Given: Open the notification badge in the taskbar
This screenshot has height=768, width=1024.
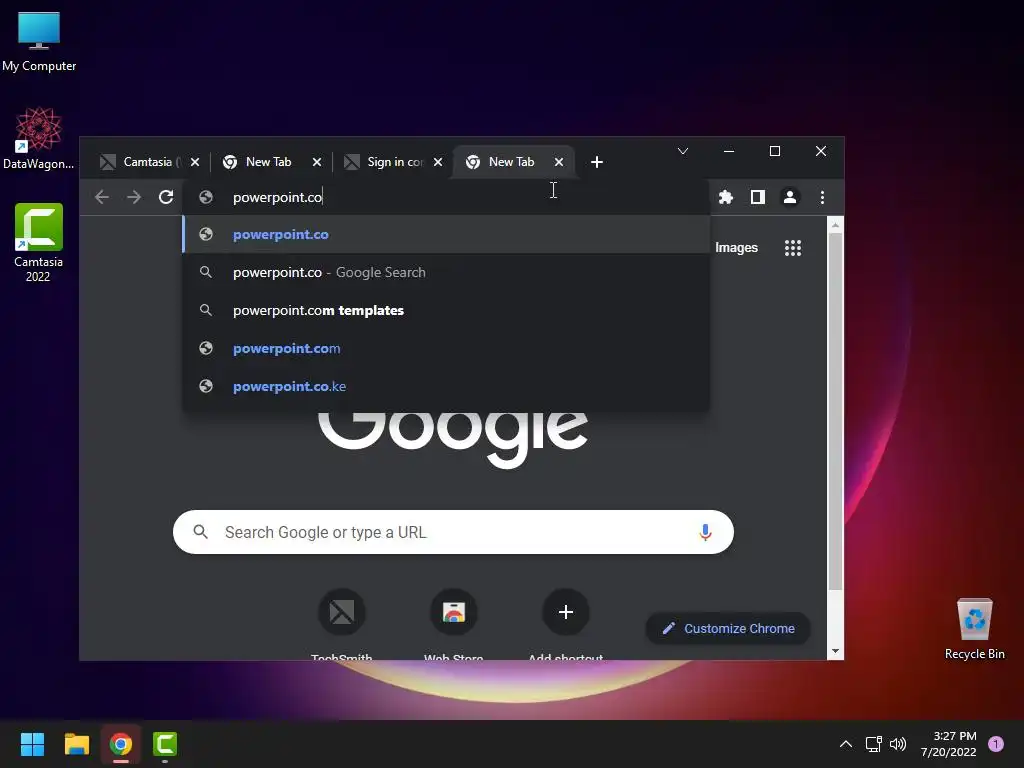Looking at the screenshot, I should coord(996,744).
